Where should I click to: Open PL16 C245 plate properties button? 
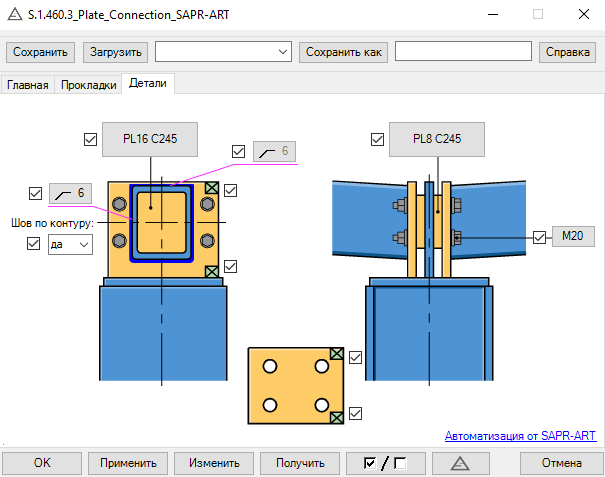coord(150,139)
